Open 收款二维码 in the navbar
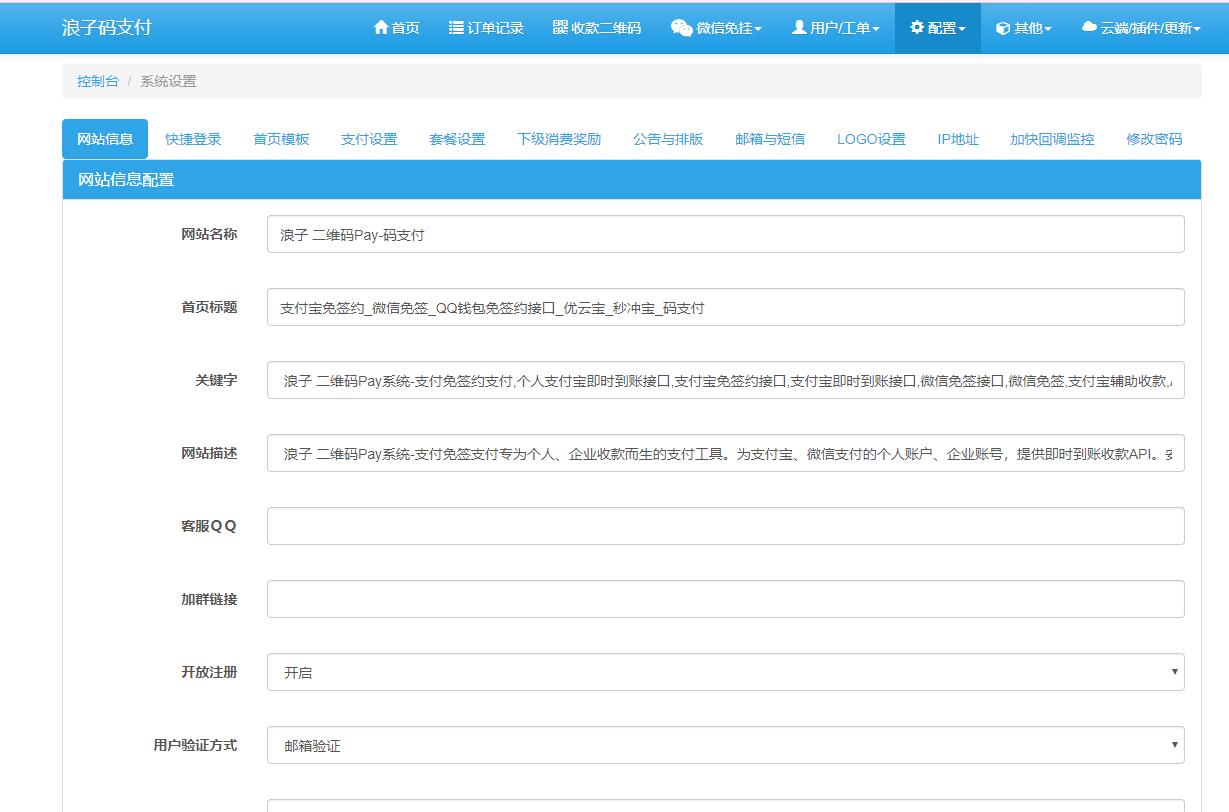Image resolution: width=1229 pixels, height=812 pixels. click(x=597, y=28)
